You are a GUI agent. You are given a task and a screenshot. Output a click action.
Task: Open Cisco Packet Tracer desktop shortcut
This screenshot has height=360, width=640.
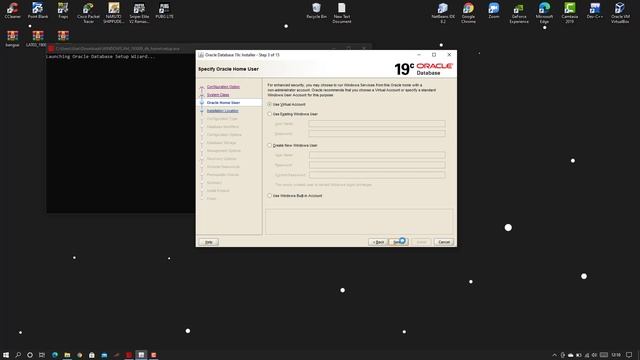point(88,13)
